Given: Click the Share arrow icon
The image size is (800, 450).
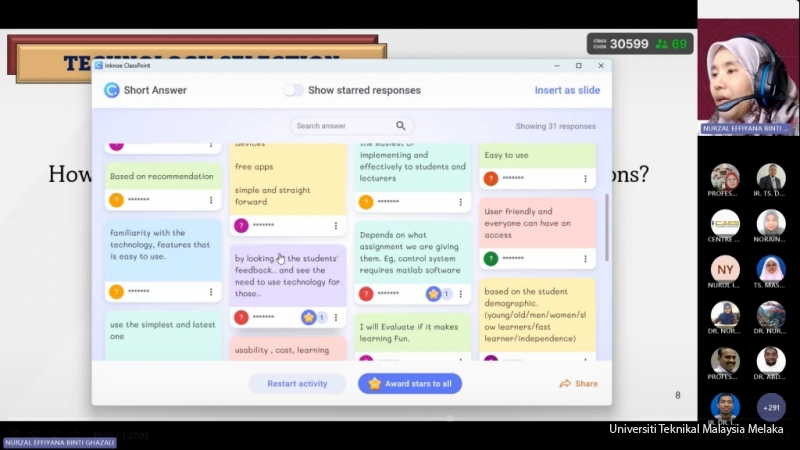Looking at the screenshot, I should click(565, 384).
